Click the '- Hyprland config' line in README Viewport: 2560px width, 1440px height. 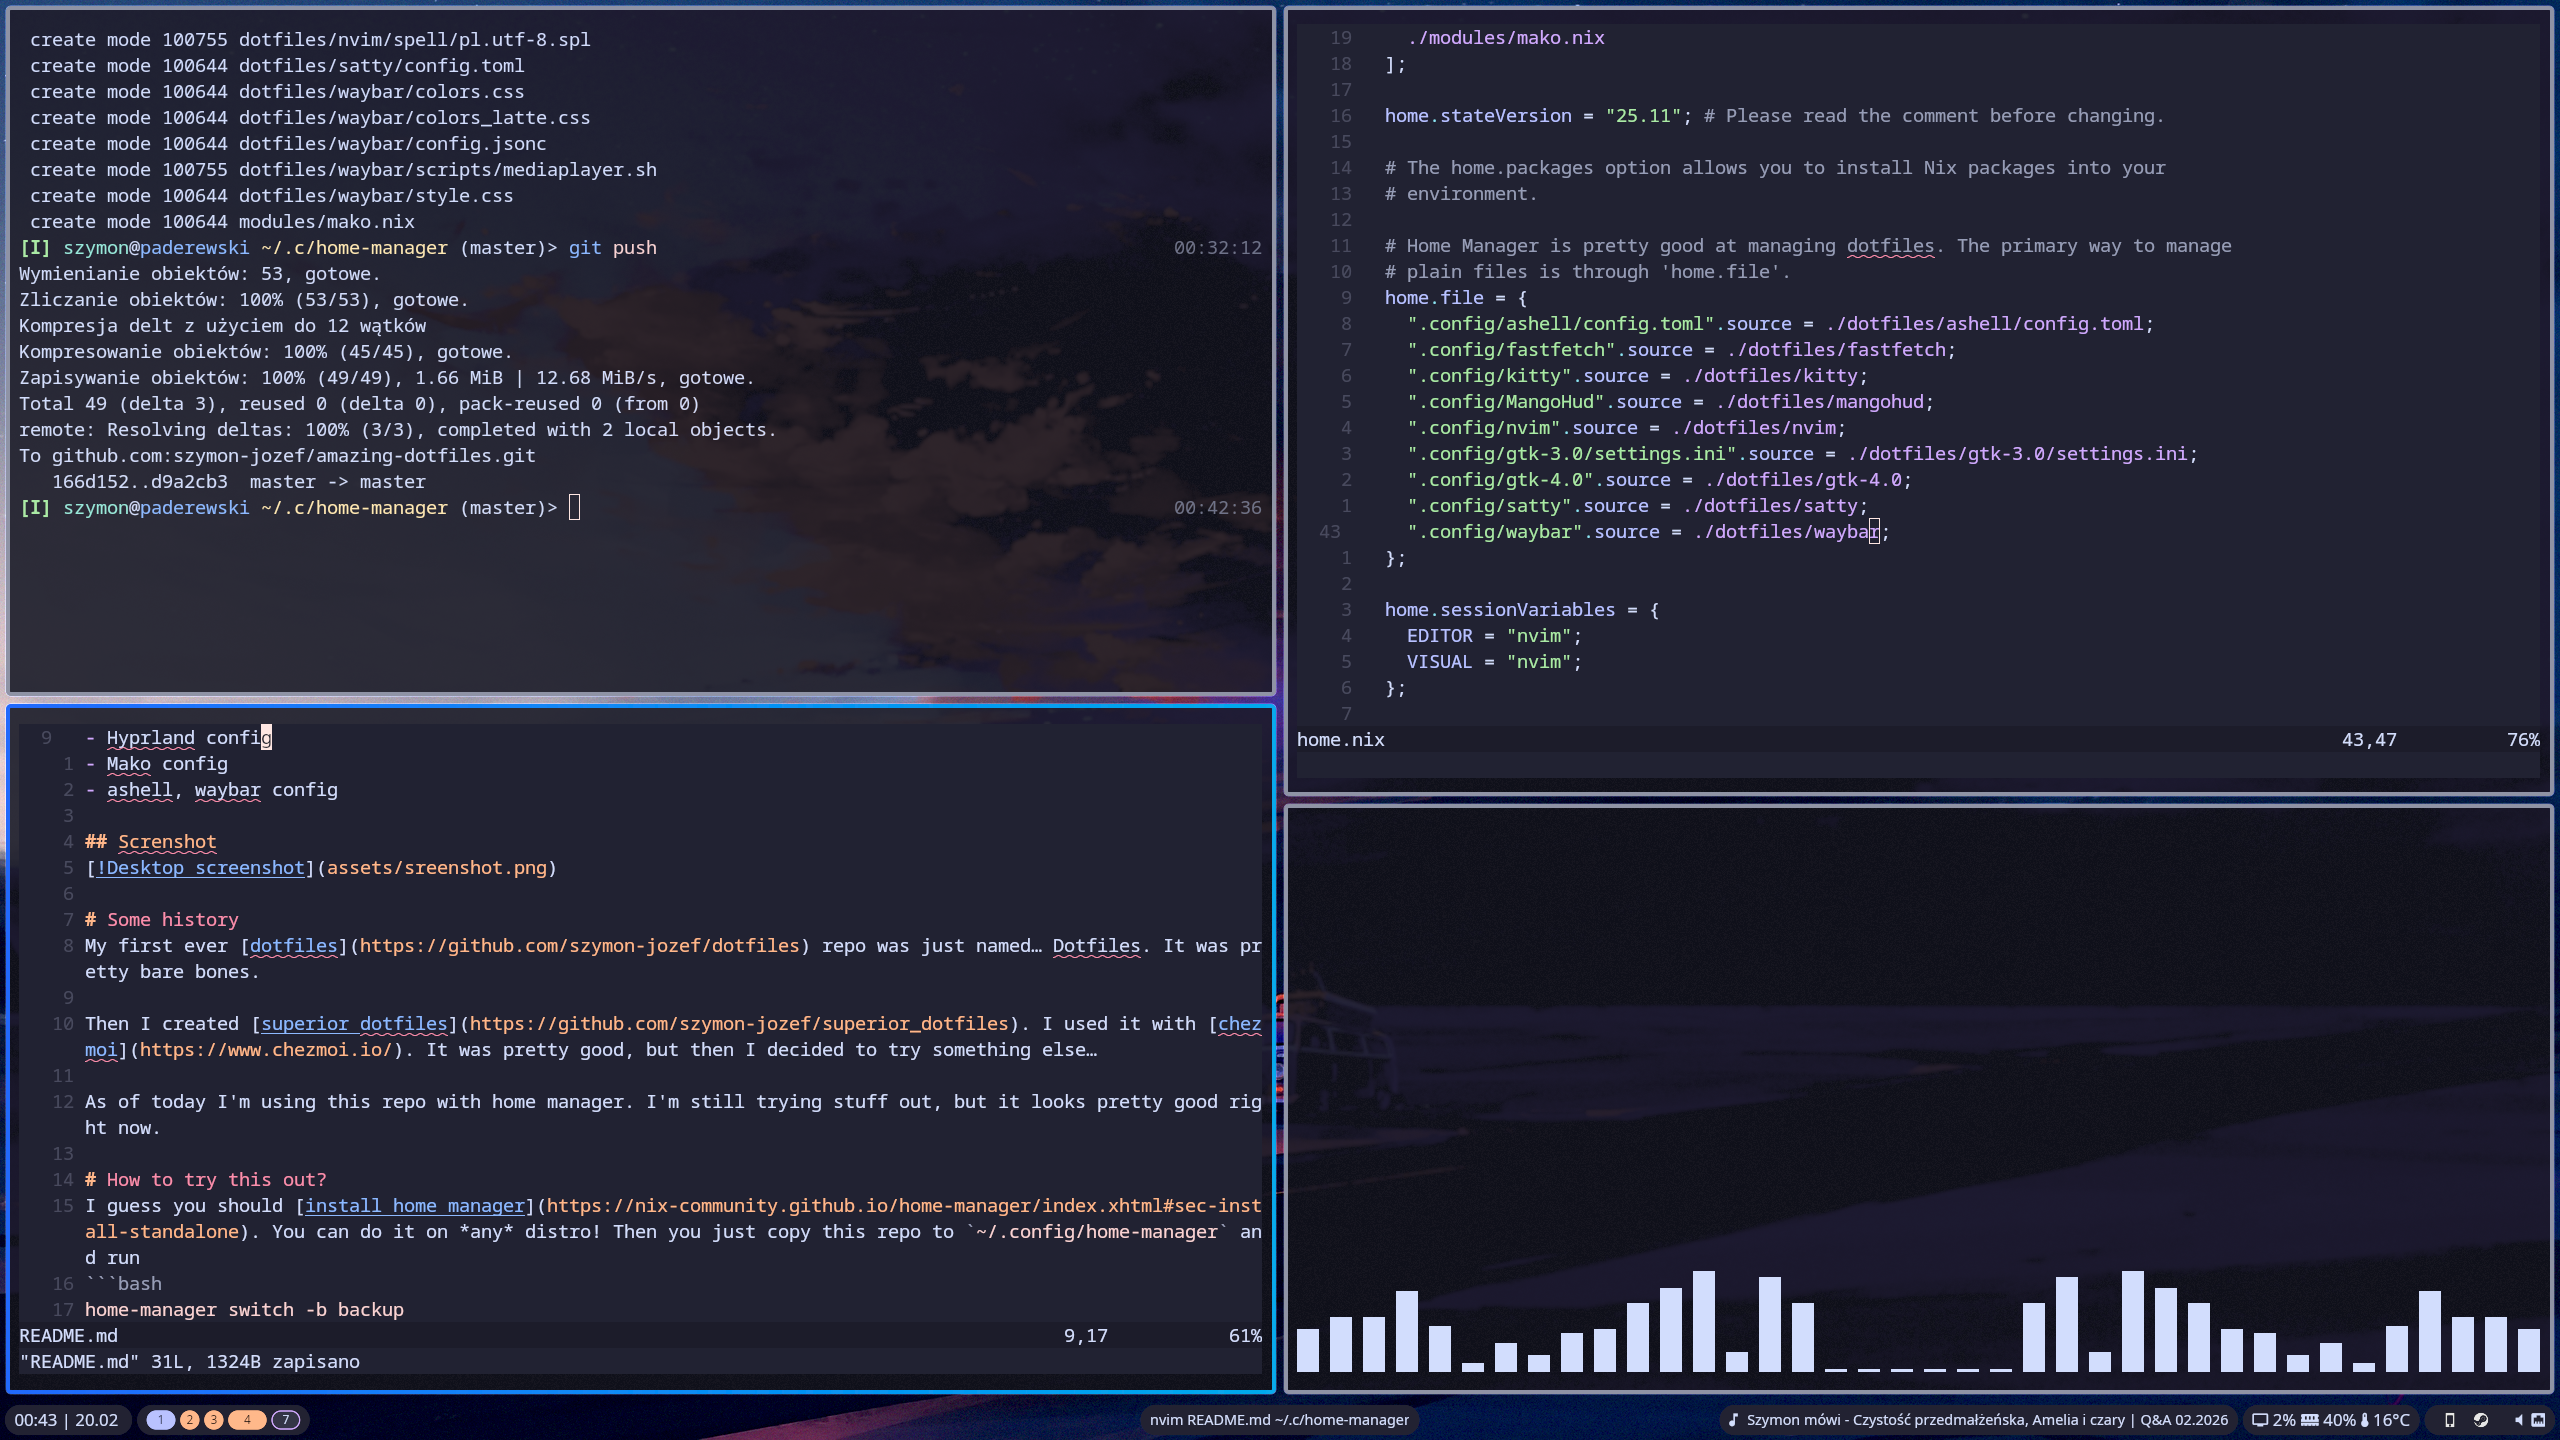pos(178,737)
